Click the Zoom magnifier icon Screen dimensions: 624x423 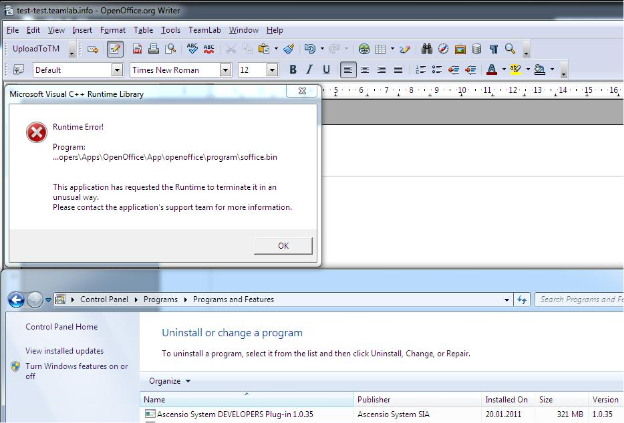coord(510,49)
